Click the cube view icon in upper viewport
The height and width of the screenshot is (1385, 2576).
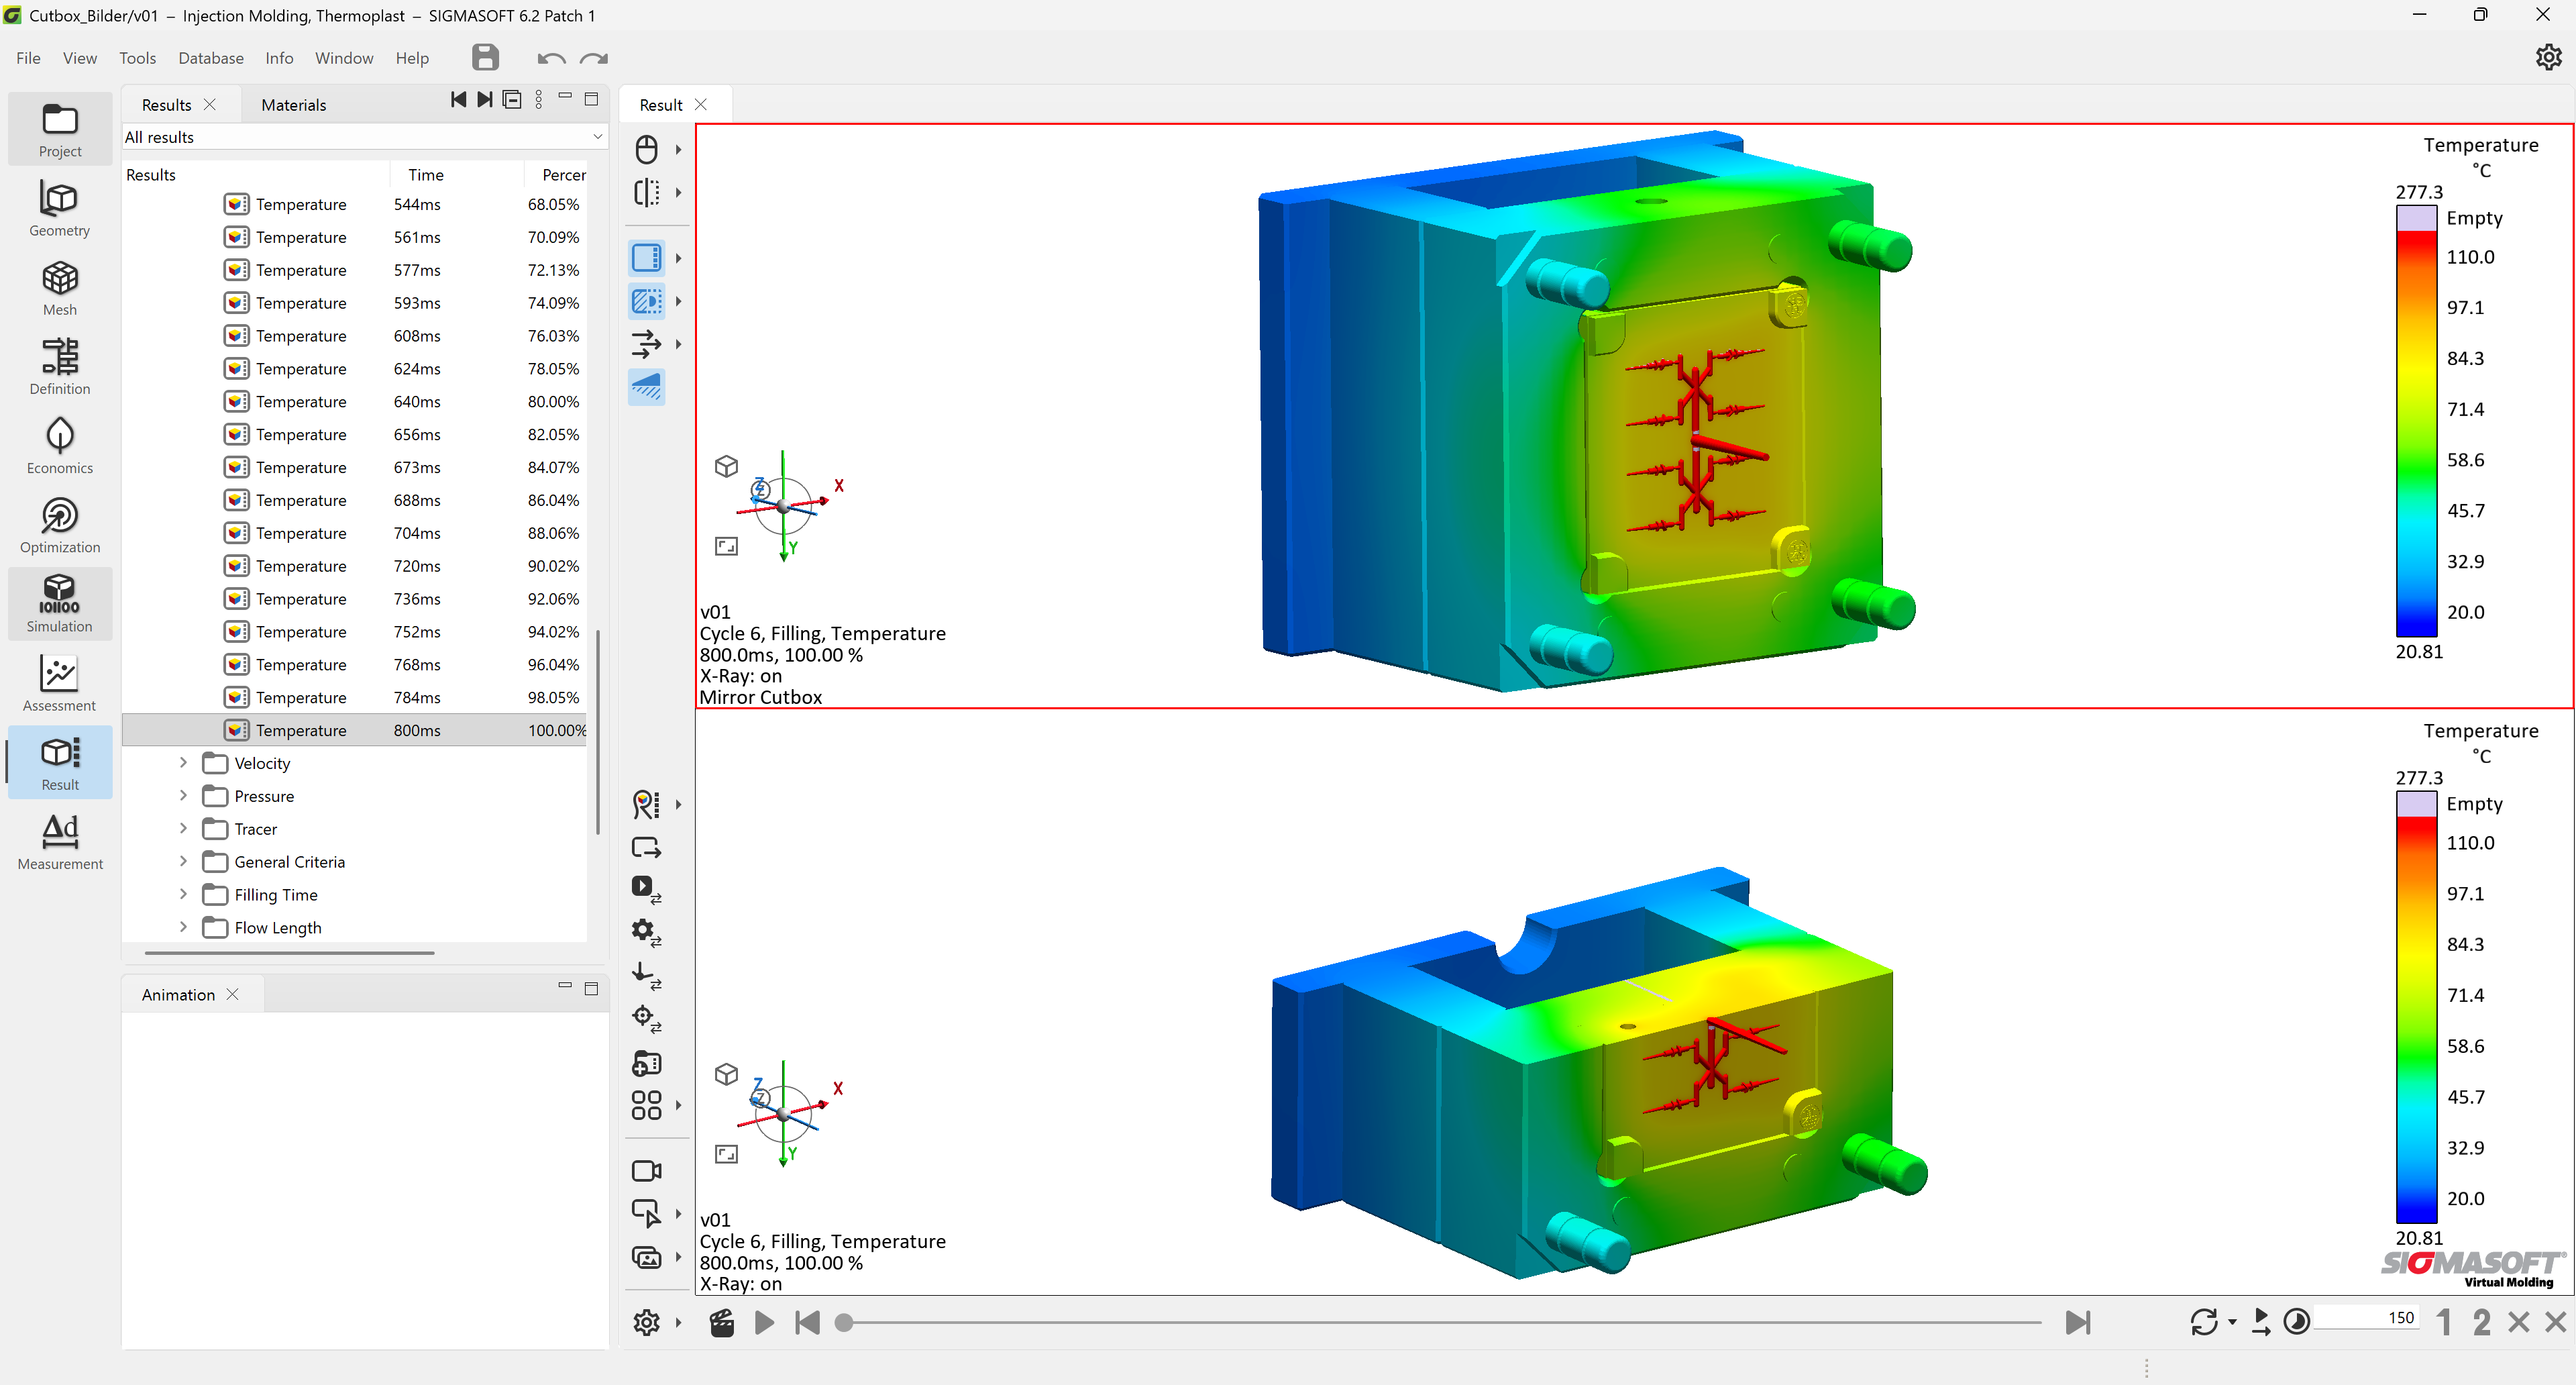click(x=727, y=466)
